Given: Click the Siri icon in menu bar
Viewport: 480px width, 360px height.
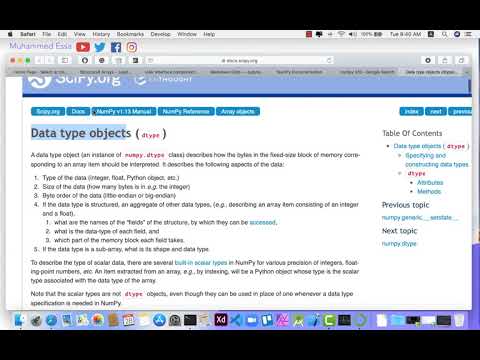Looking at the screenshot, I should point(457,34).
